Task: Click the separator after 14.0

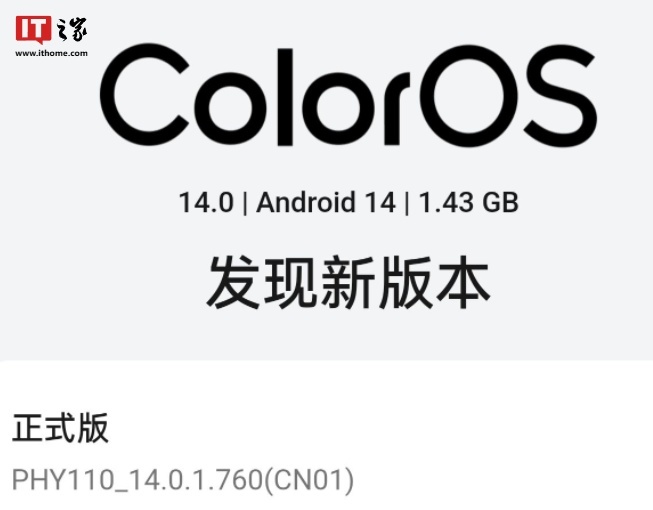Action: [x=245, y=203]
